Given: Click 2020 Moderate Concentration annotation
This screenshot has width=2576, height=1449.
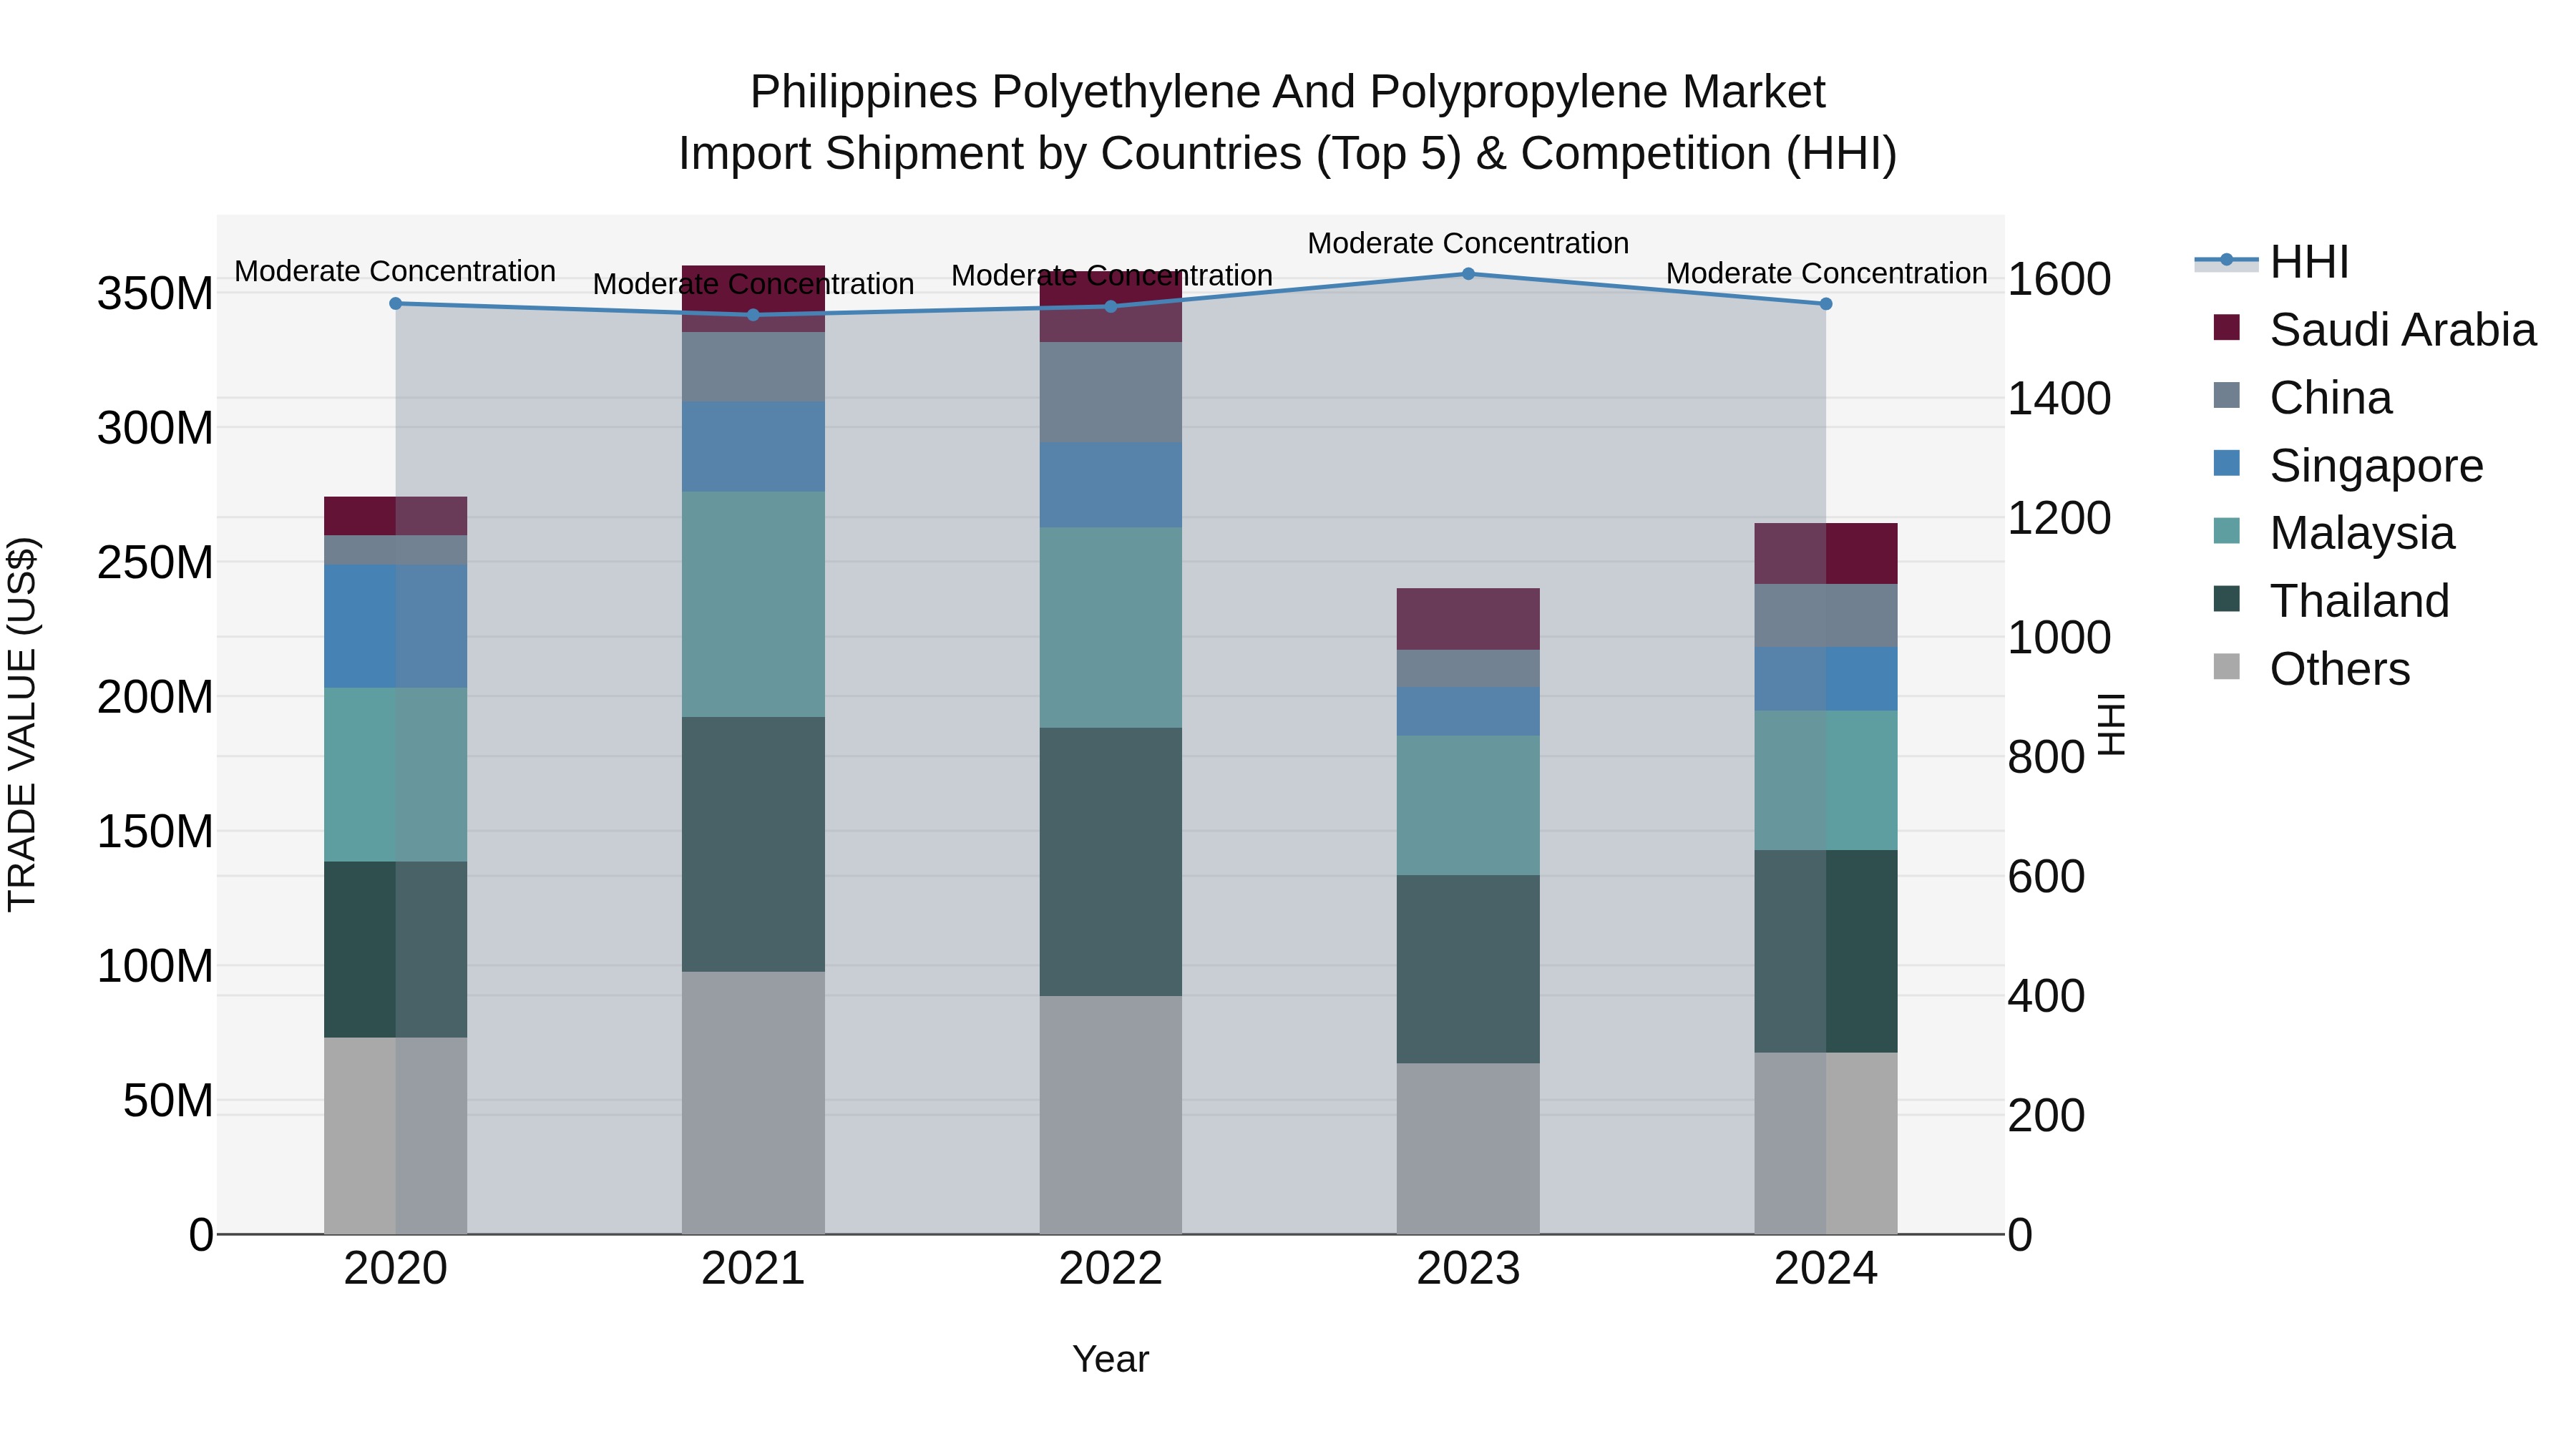Looking at the screenshot, I should [x=395, y=271].
